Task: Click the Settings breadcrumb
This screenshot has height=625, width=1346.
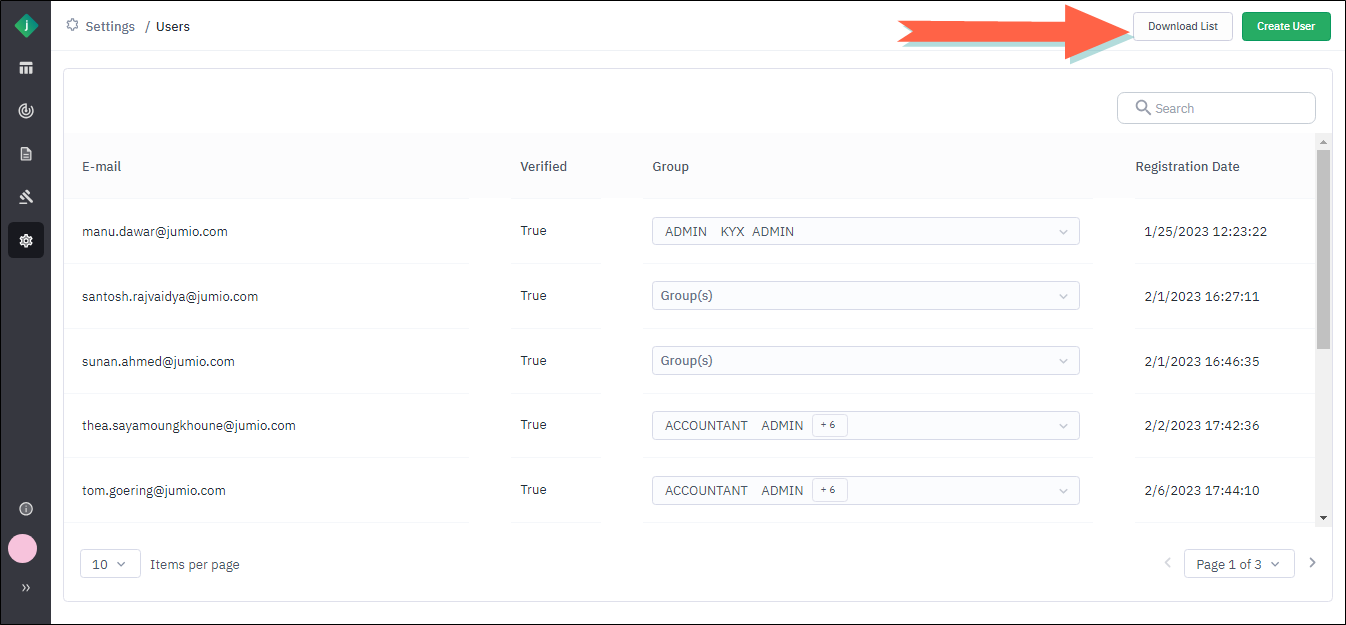Action: click(109, 27)
